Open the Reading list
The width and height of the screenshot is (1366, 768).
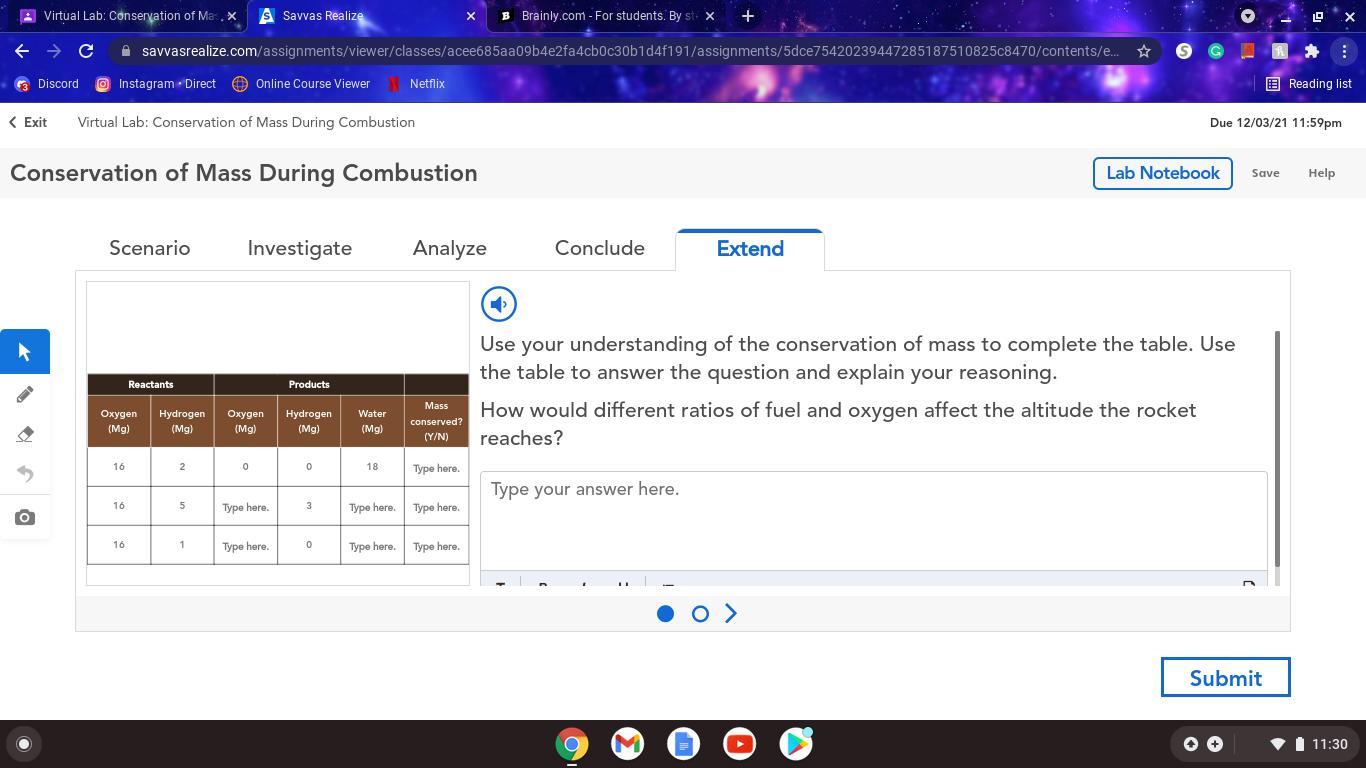(x=1309, y=84)
